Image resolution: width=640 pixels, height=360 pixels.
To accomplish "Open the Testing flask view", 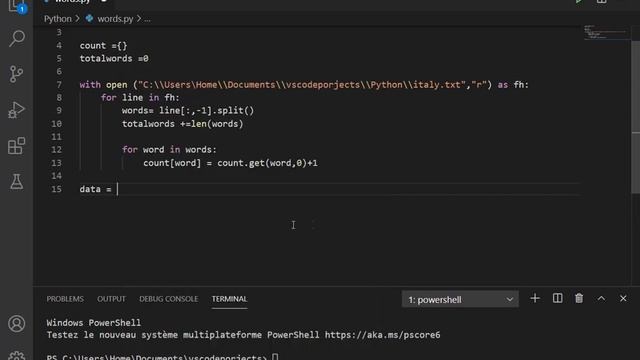I will 17,182.
